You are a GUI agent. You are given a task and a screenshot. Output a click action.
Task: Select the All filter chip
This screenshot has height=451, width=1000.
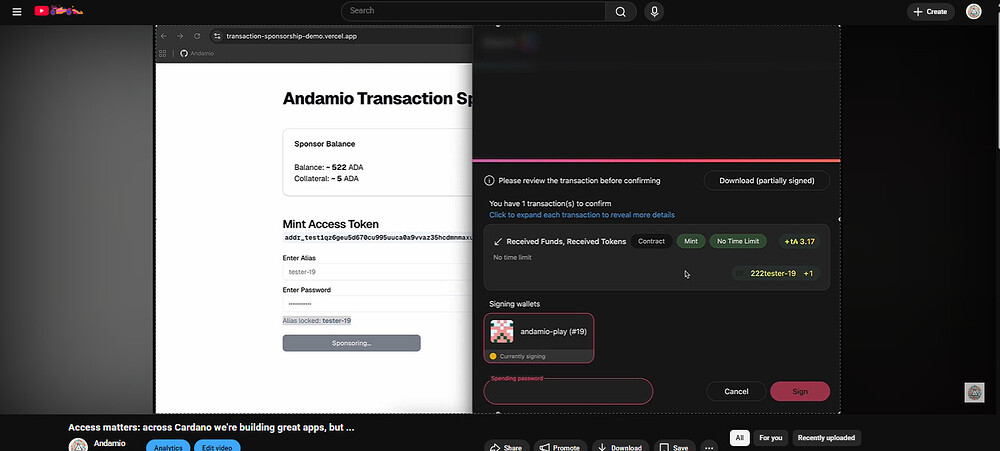click(x=740, y=438)
